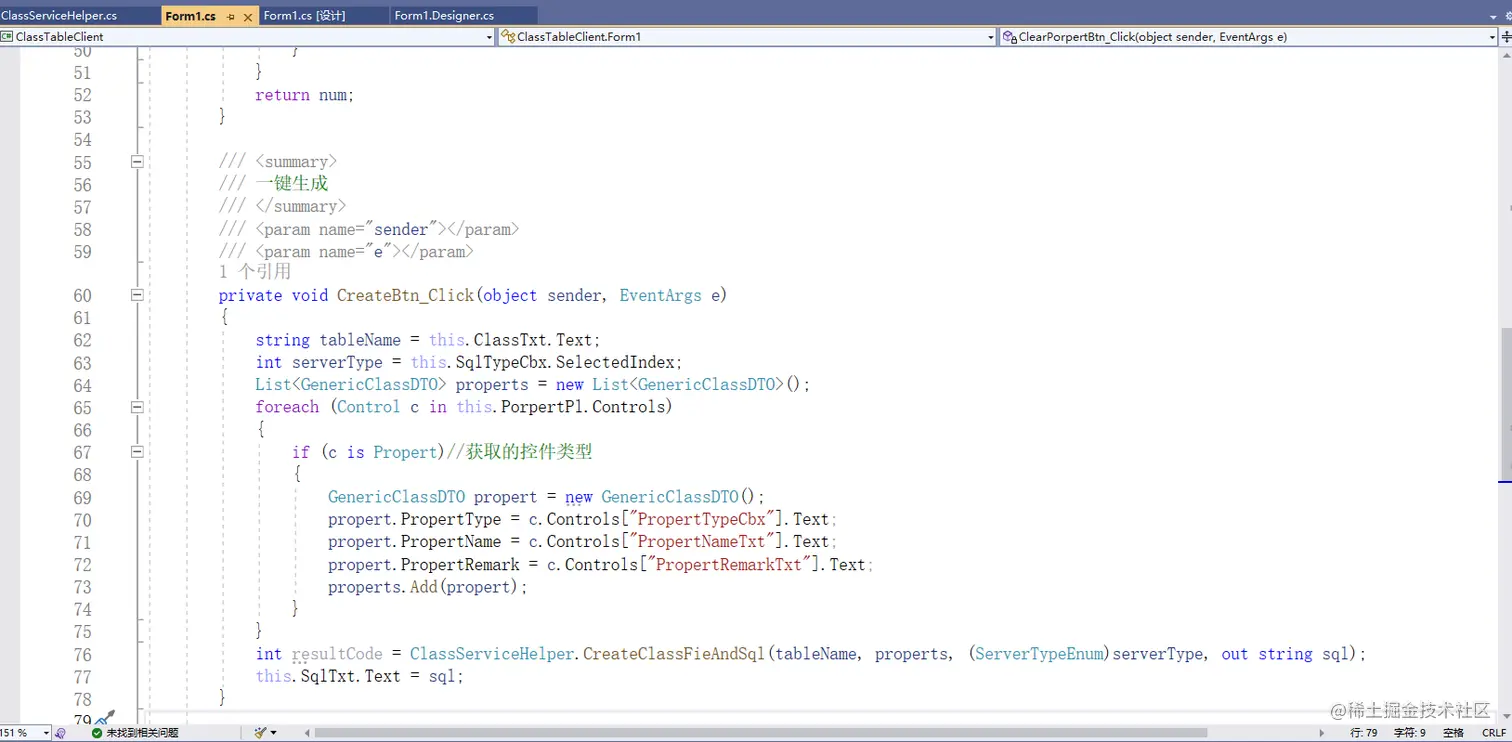Click 'properts.Add(propert);' on line 73

428,587
